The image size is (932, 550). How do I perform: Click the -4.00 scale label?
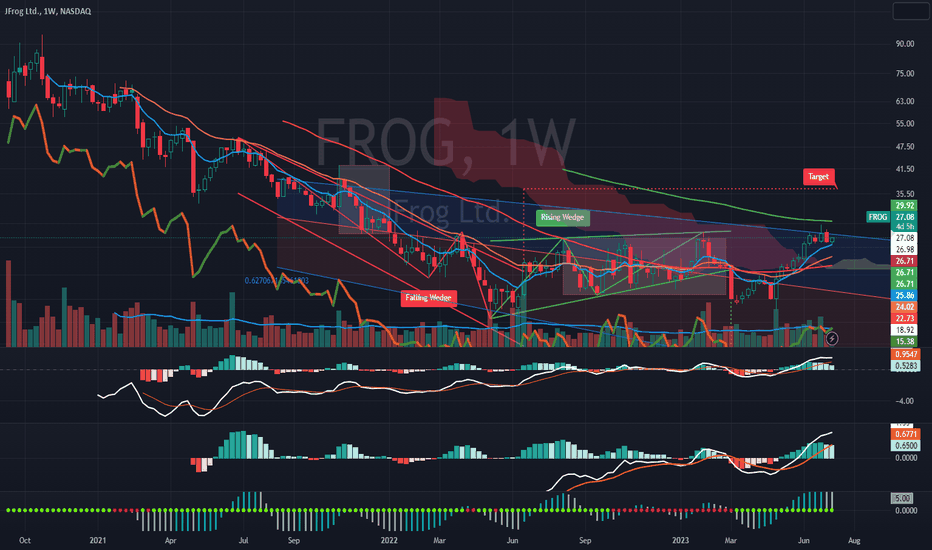[904, 401]
